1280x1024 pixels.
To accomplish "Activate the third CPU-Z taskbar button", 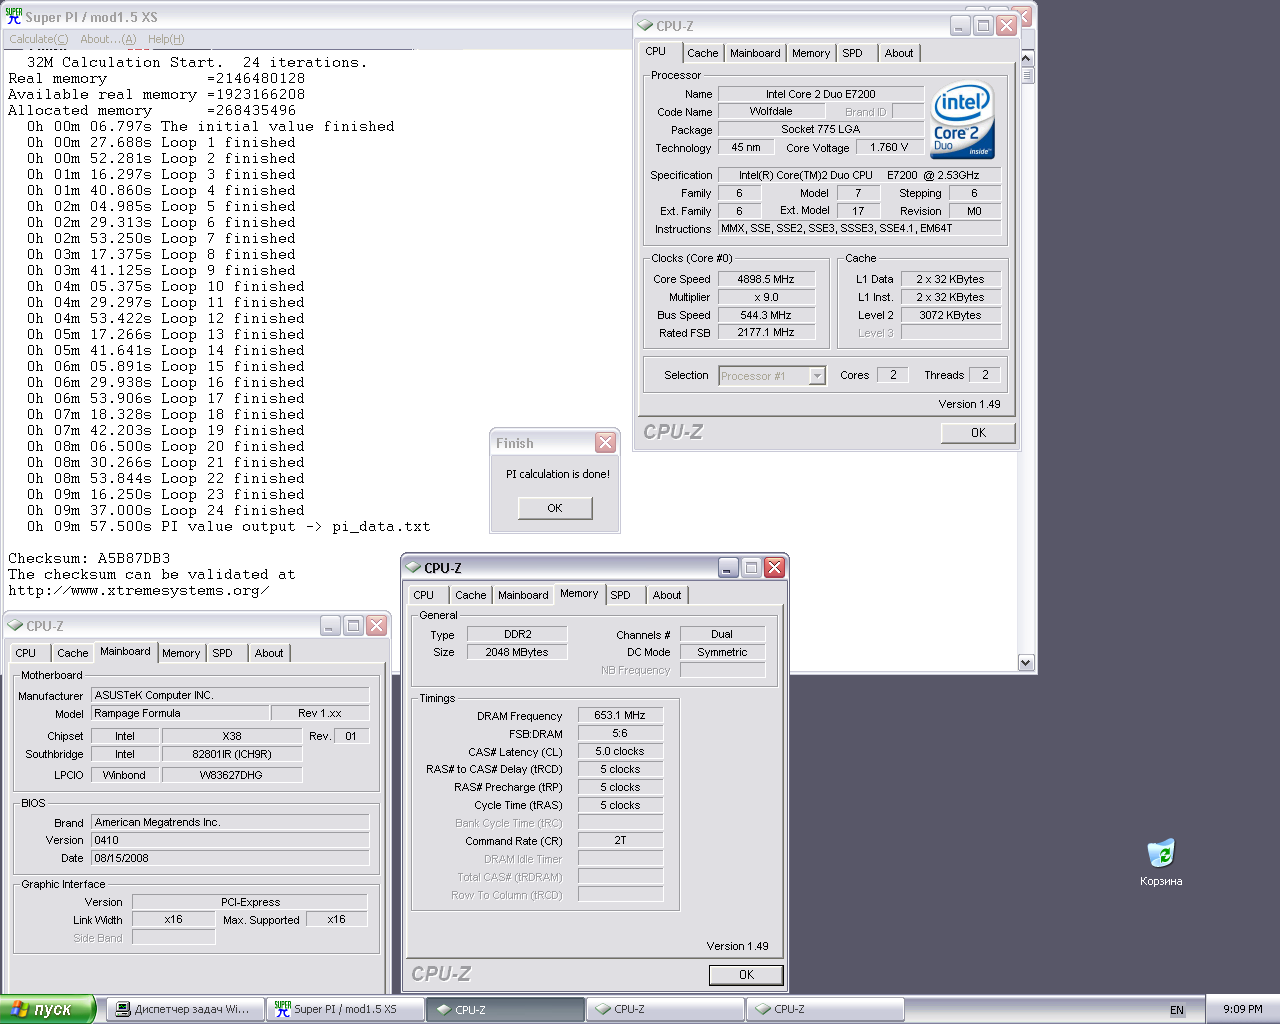I will pyautogui.click(x=825, y=1009).
